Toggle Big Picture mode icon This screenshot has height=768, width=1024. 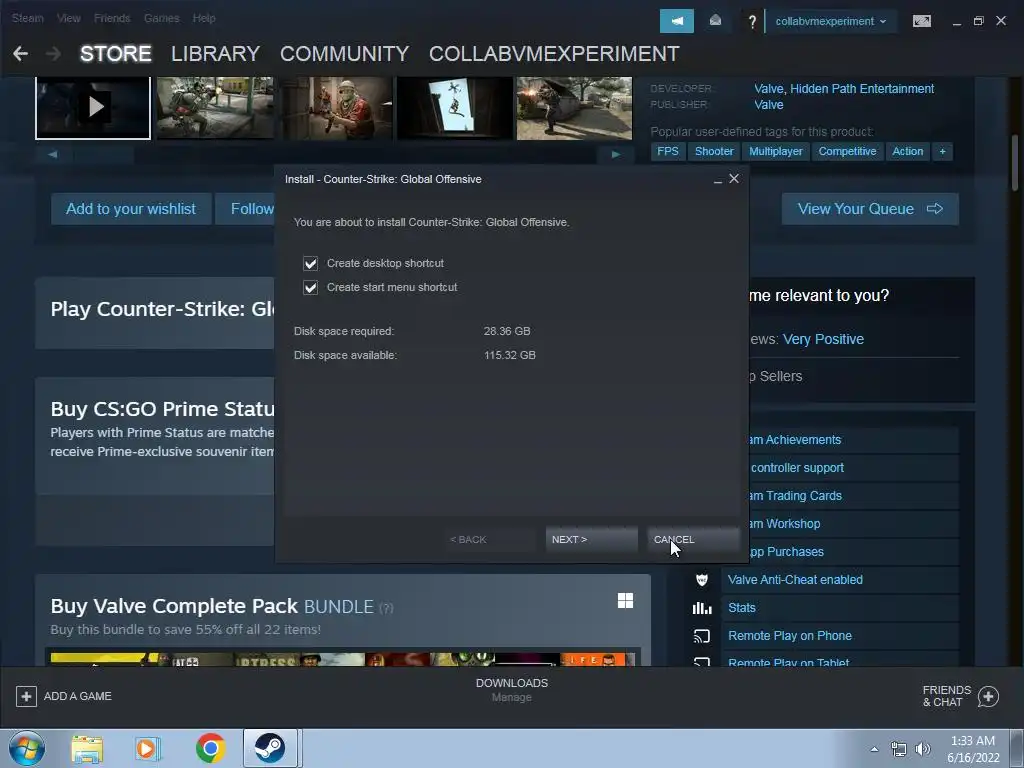[921, 21]
